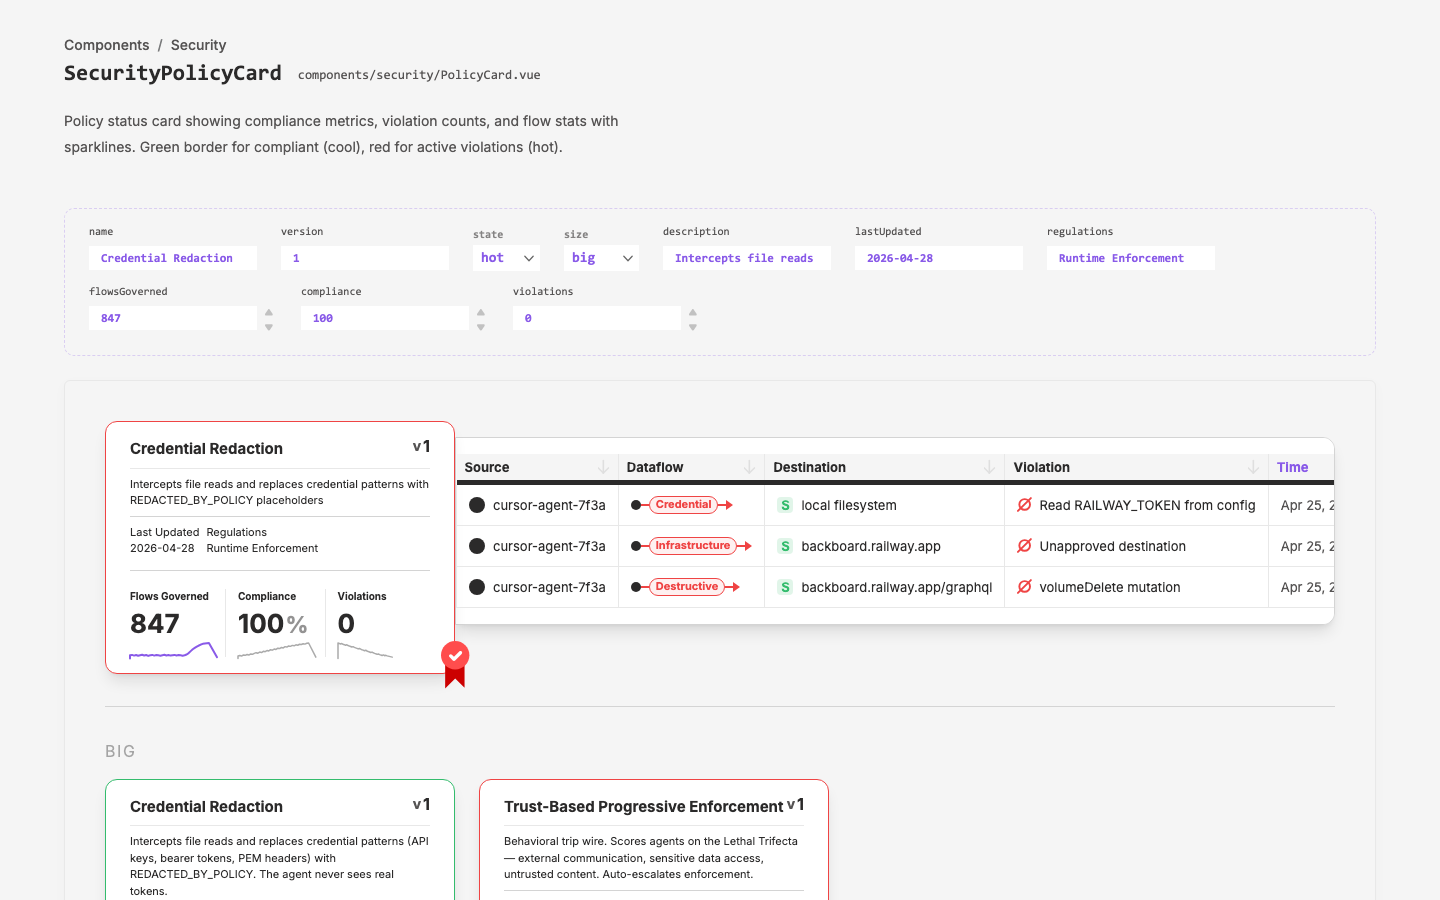
Task: Click the Flows Governed purple sparkline
Action: (173, 650)
